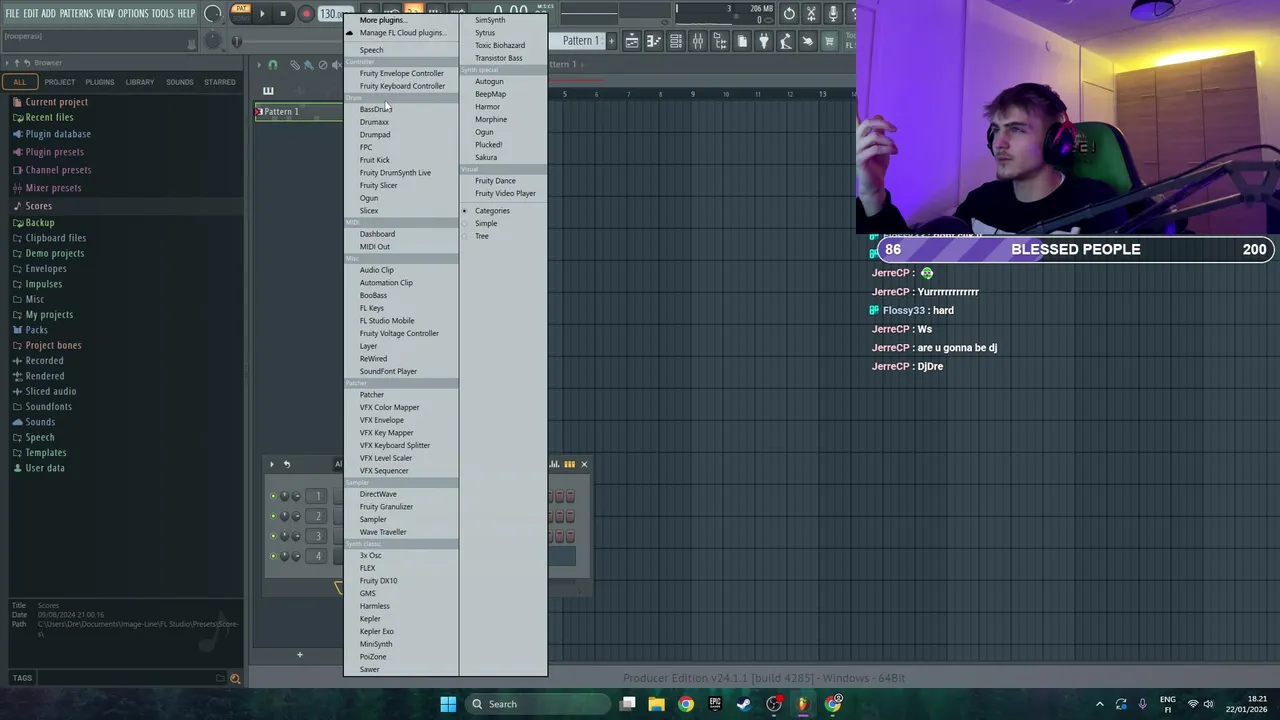1280x720 pixels.
Task: Click the magnet snap icon in playlist toolbar
Action: coord(273,65)
